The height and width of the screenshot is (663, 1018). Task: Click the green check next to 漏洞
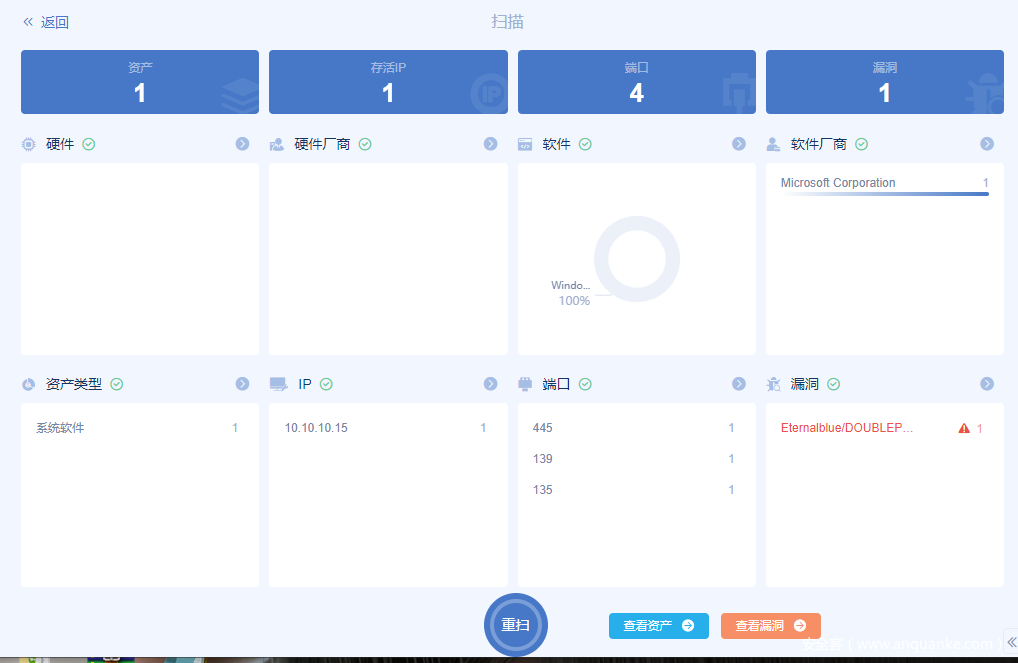click(x=833, y=384)
